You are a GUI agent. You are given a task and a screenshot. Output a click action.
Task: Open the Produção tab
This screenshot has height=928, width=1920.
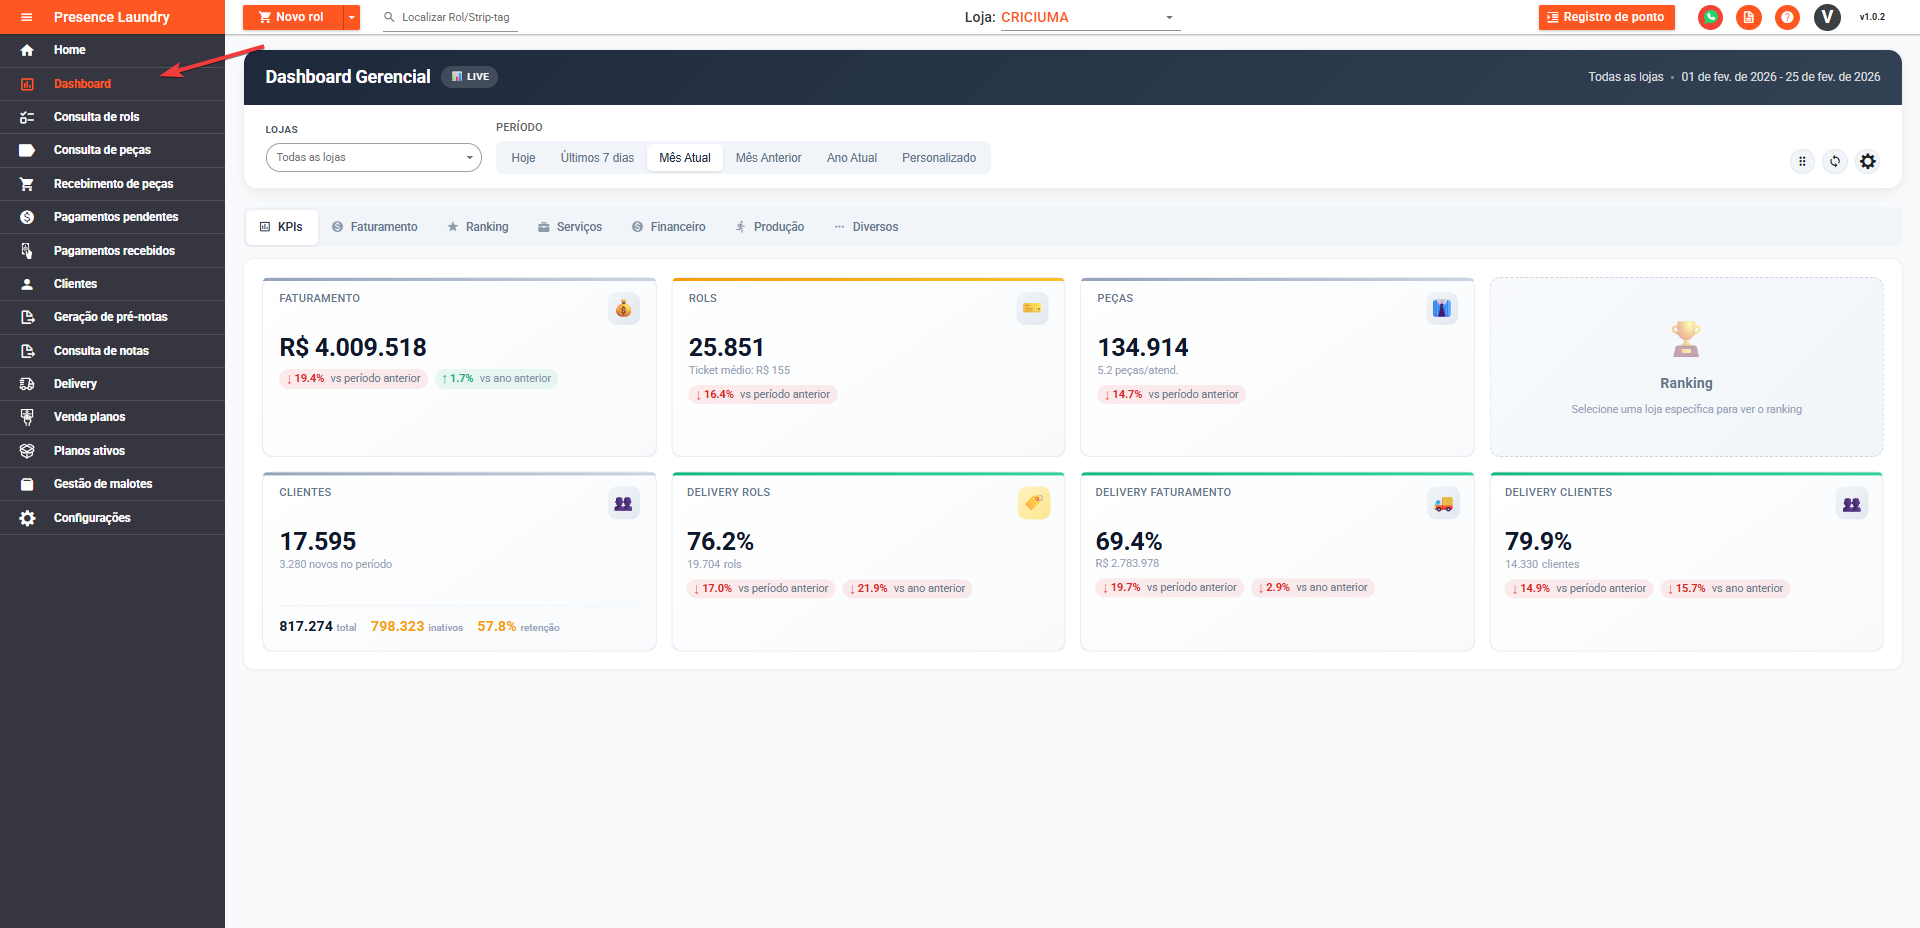click(x=770, y=227)
